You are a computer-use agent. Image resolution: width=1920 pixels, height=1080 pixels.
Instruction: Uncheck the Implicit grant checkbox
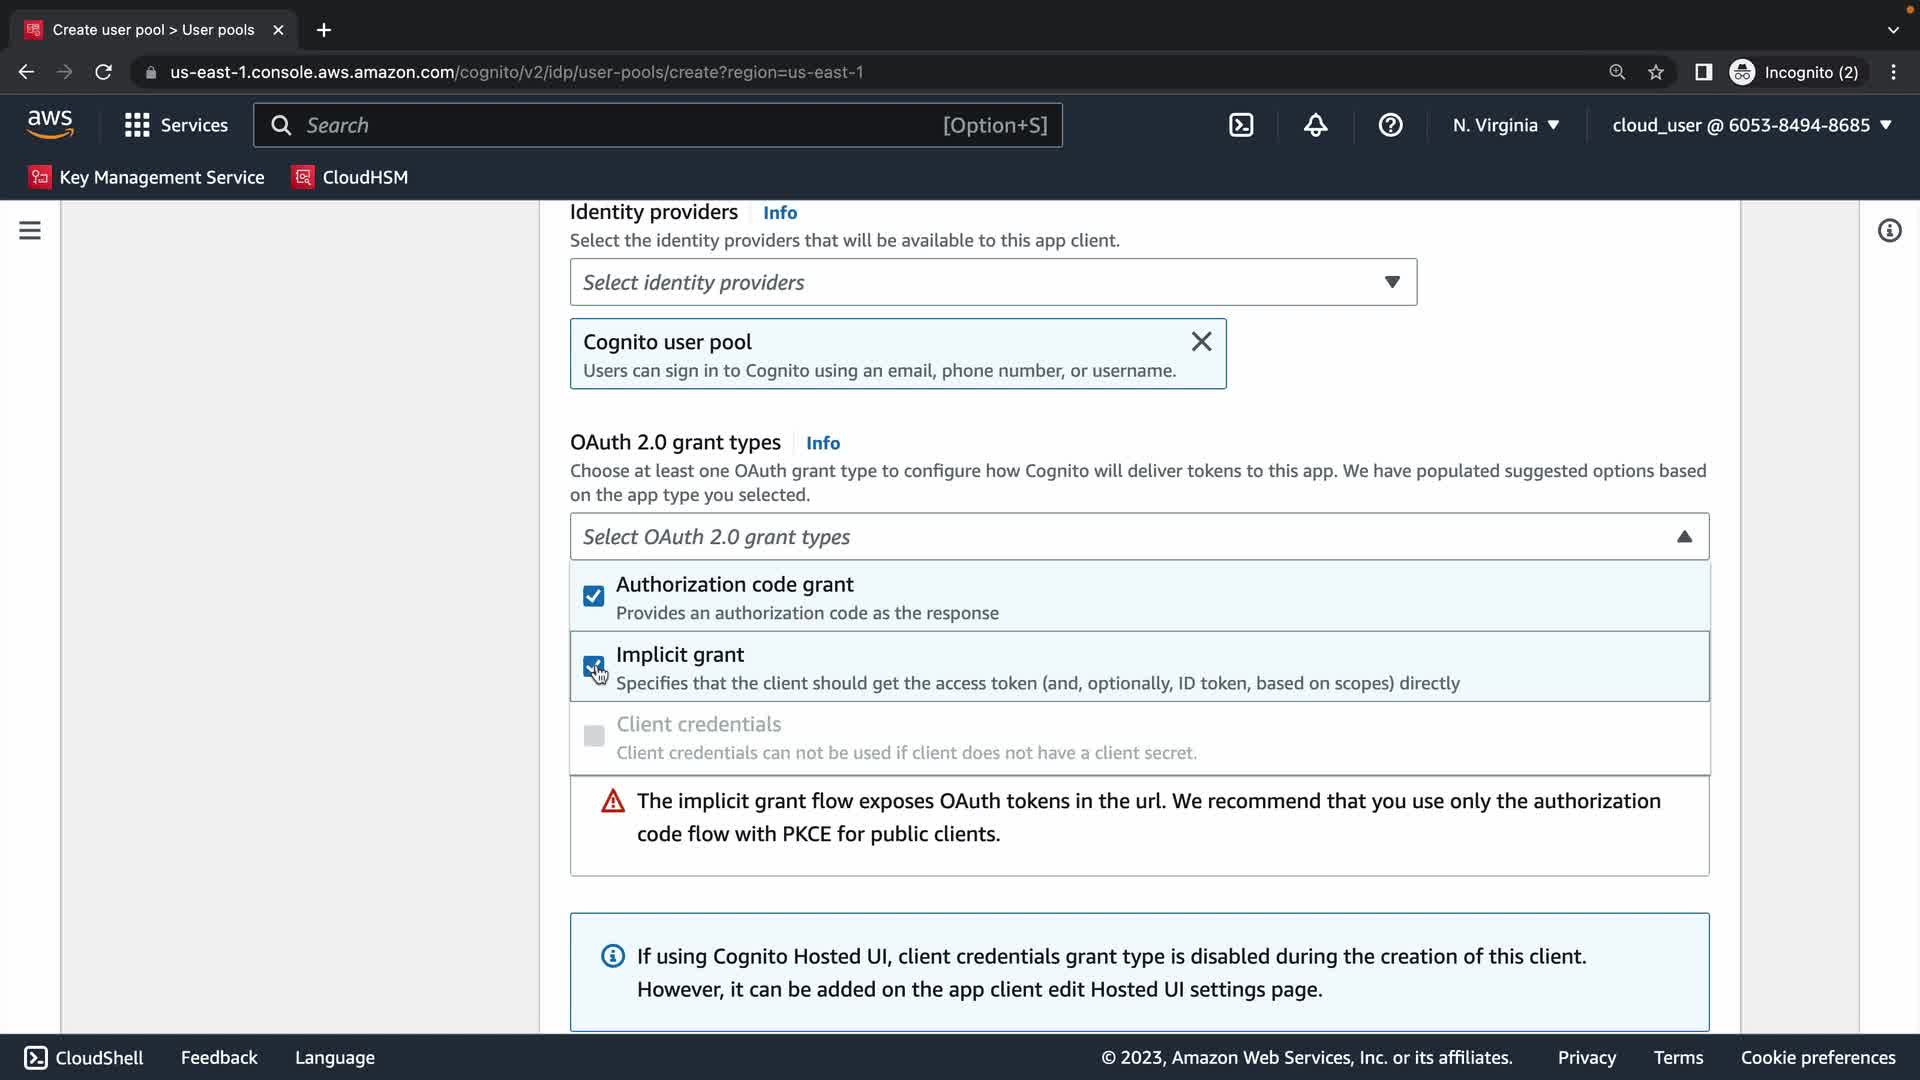tap(593, 666)
